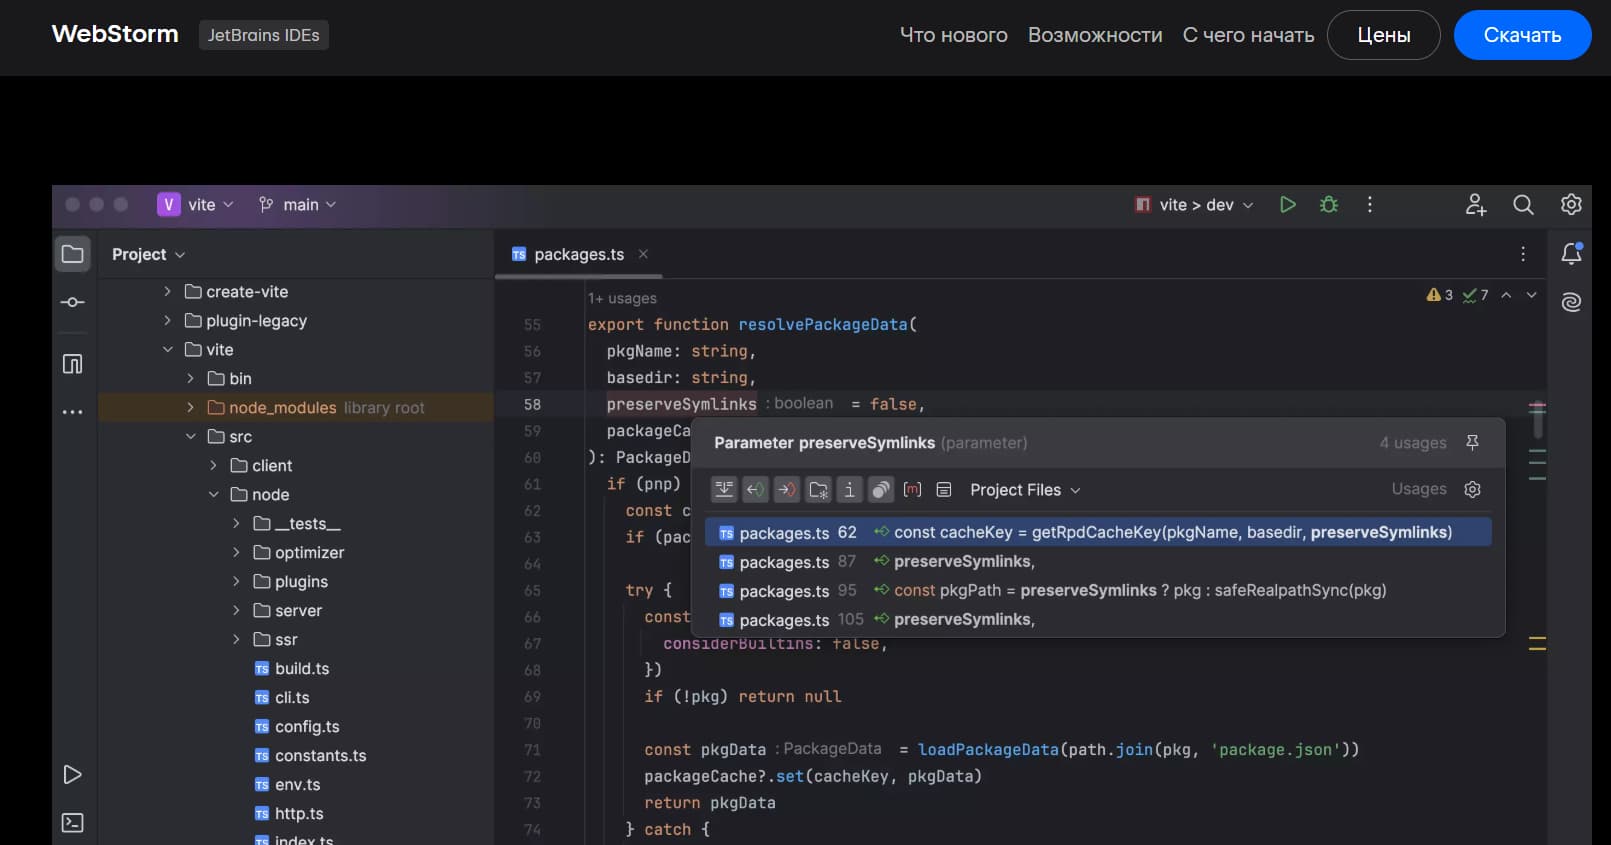This screenshot has height=845, width=1611.
Task: Open the Terminal tool window
Action: (72, 823)
